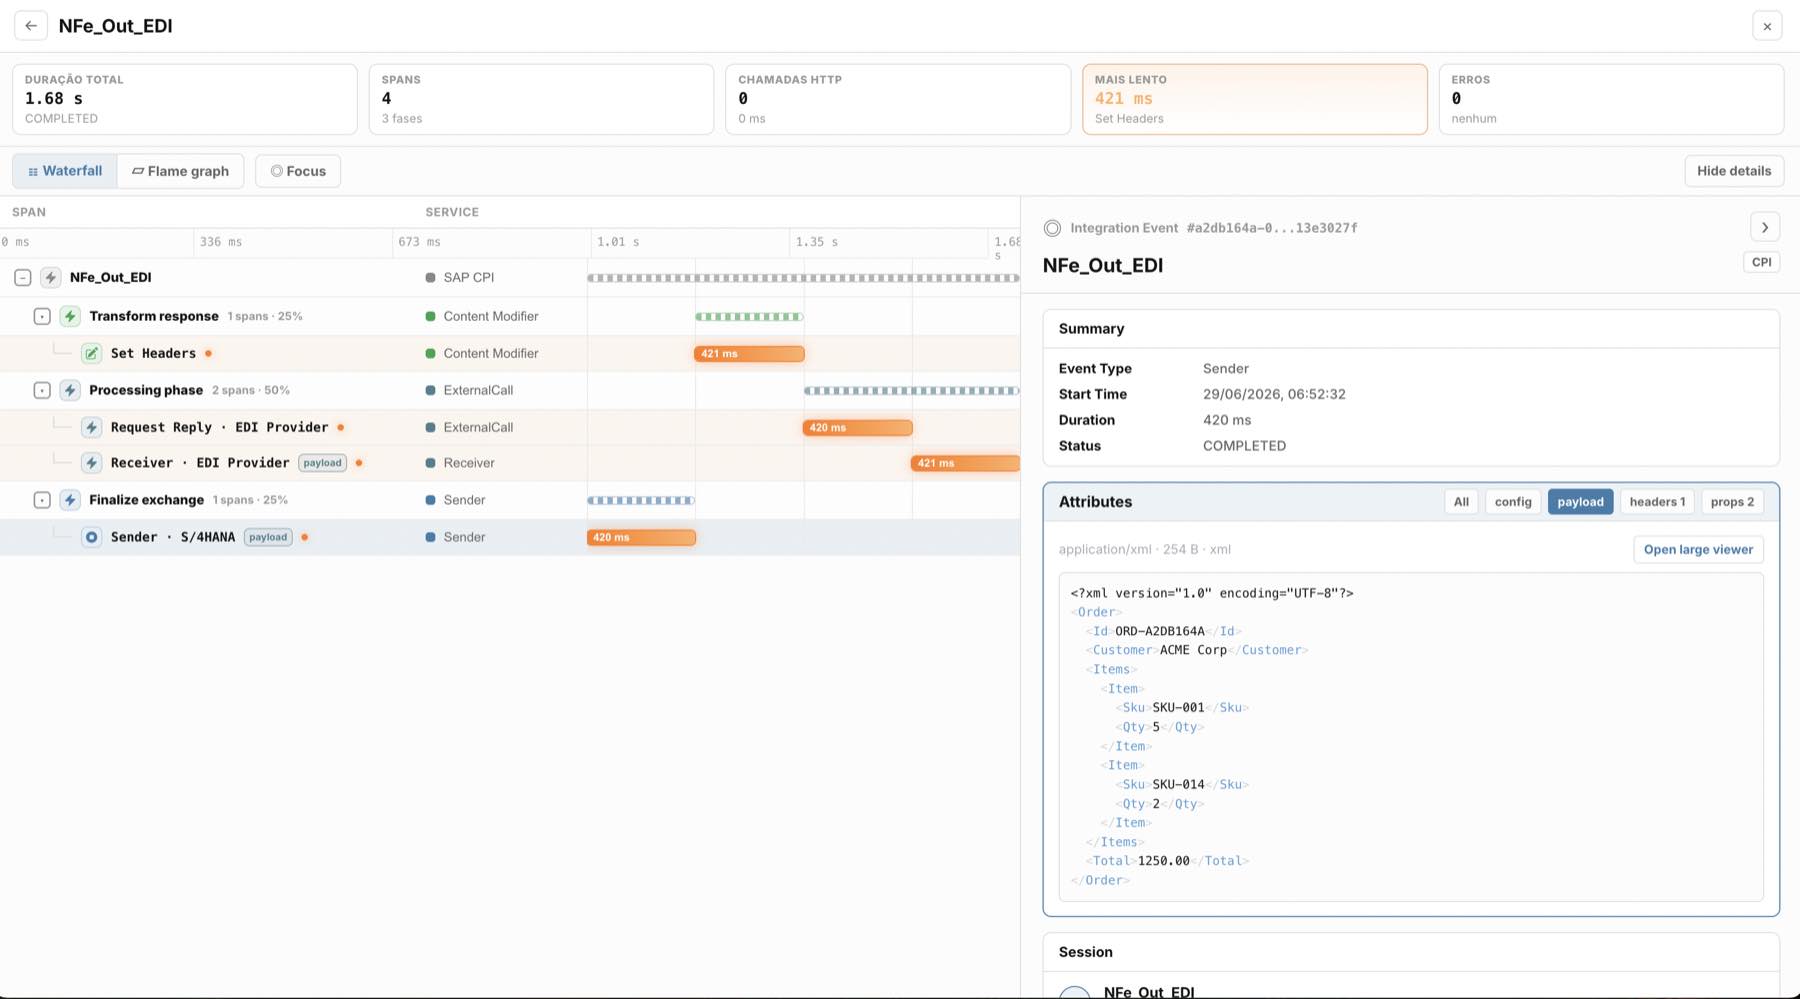The height and width of the screenshot is (999, 1800).
Task: Toggle Focus mode
Action: (x=298, y=171)
